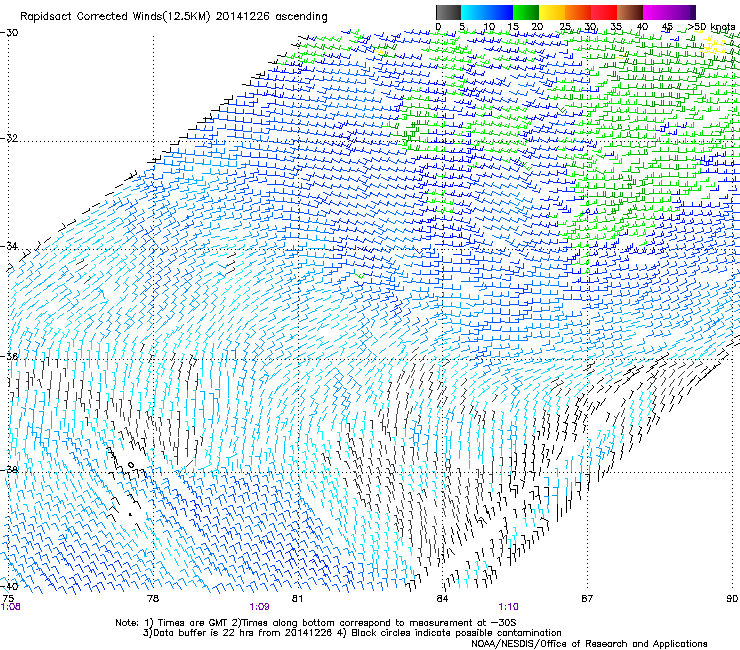Click the purple time stamp '1:08'
Screen dimensions: 740x650
[10, 607]
